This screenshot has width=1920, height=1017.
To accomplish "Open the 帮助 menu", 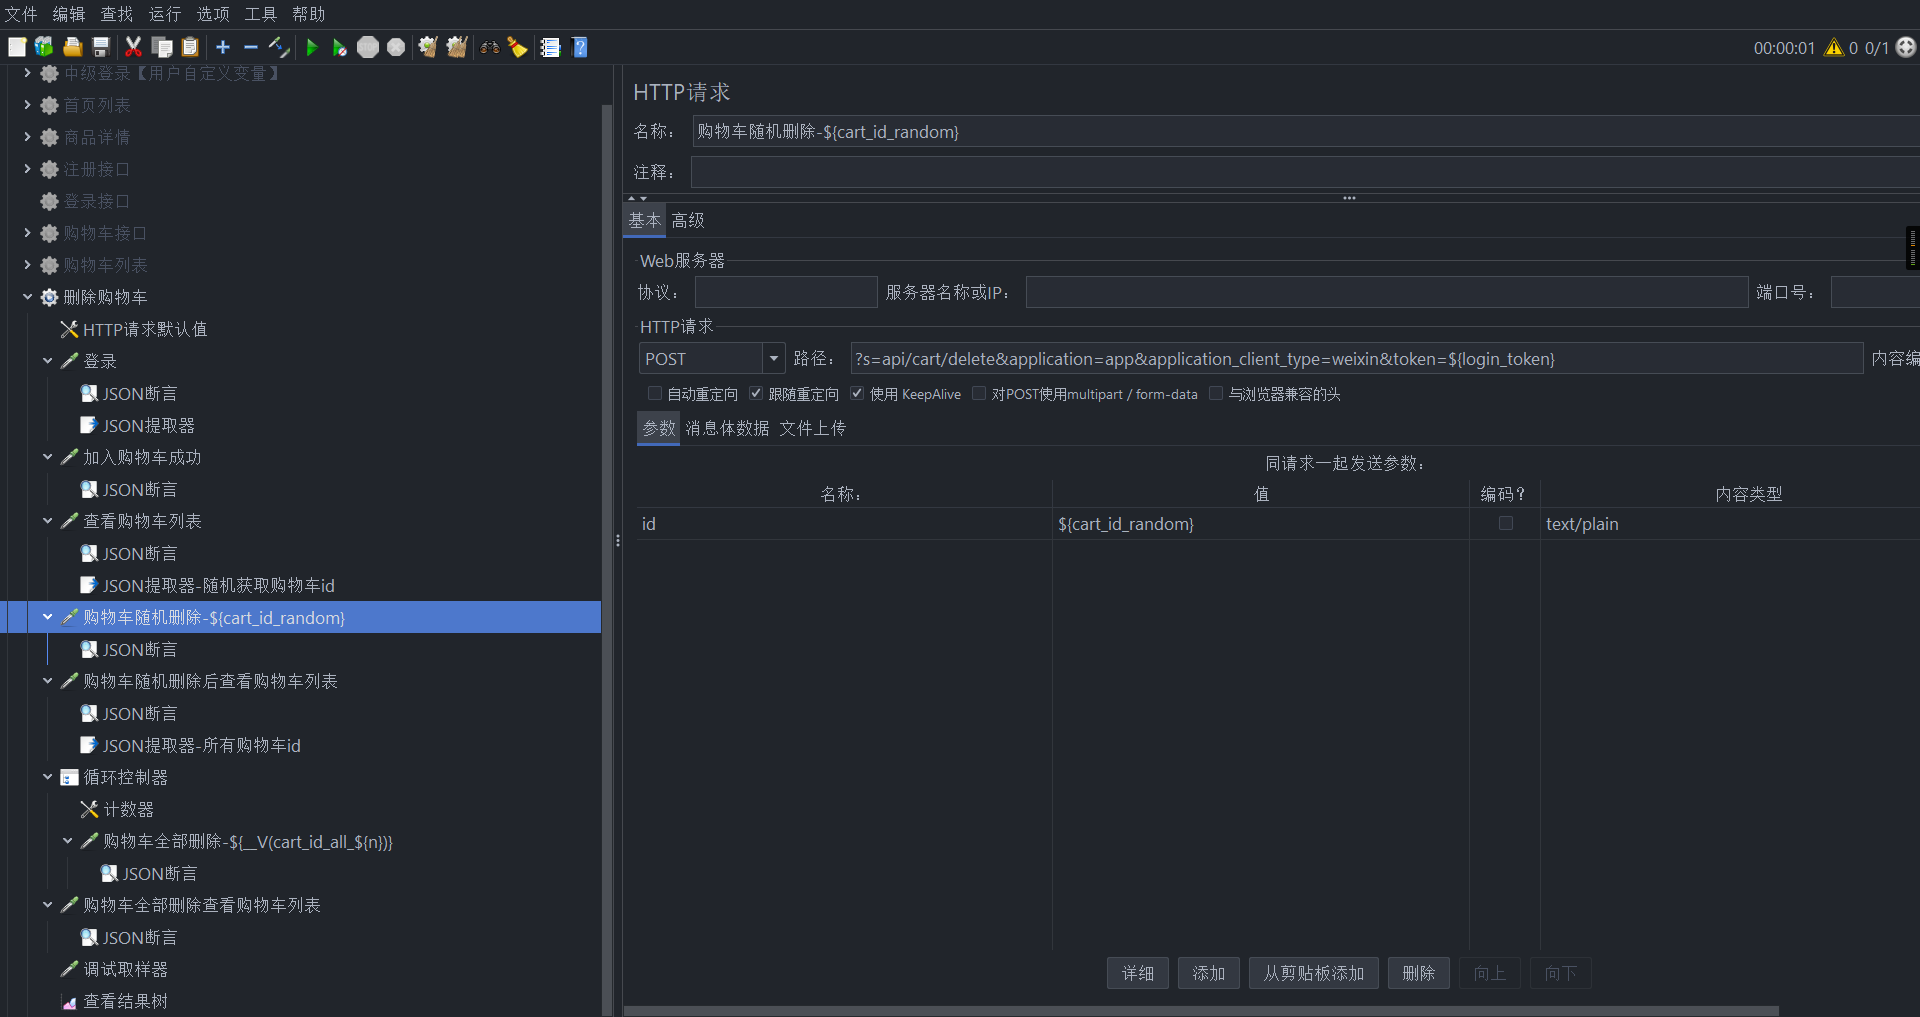I will (x=309, y=14).
